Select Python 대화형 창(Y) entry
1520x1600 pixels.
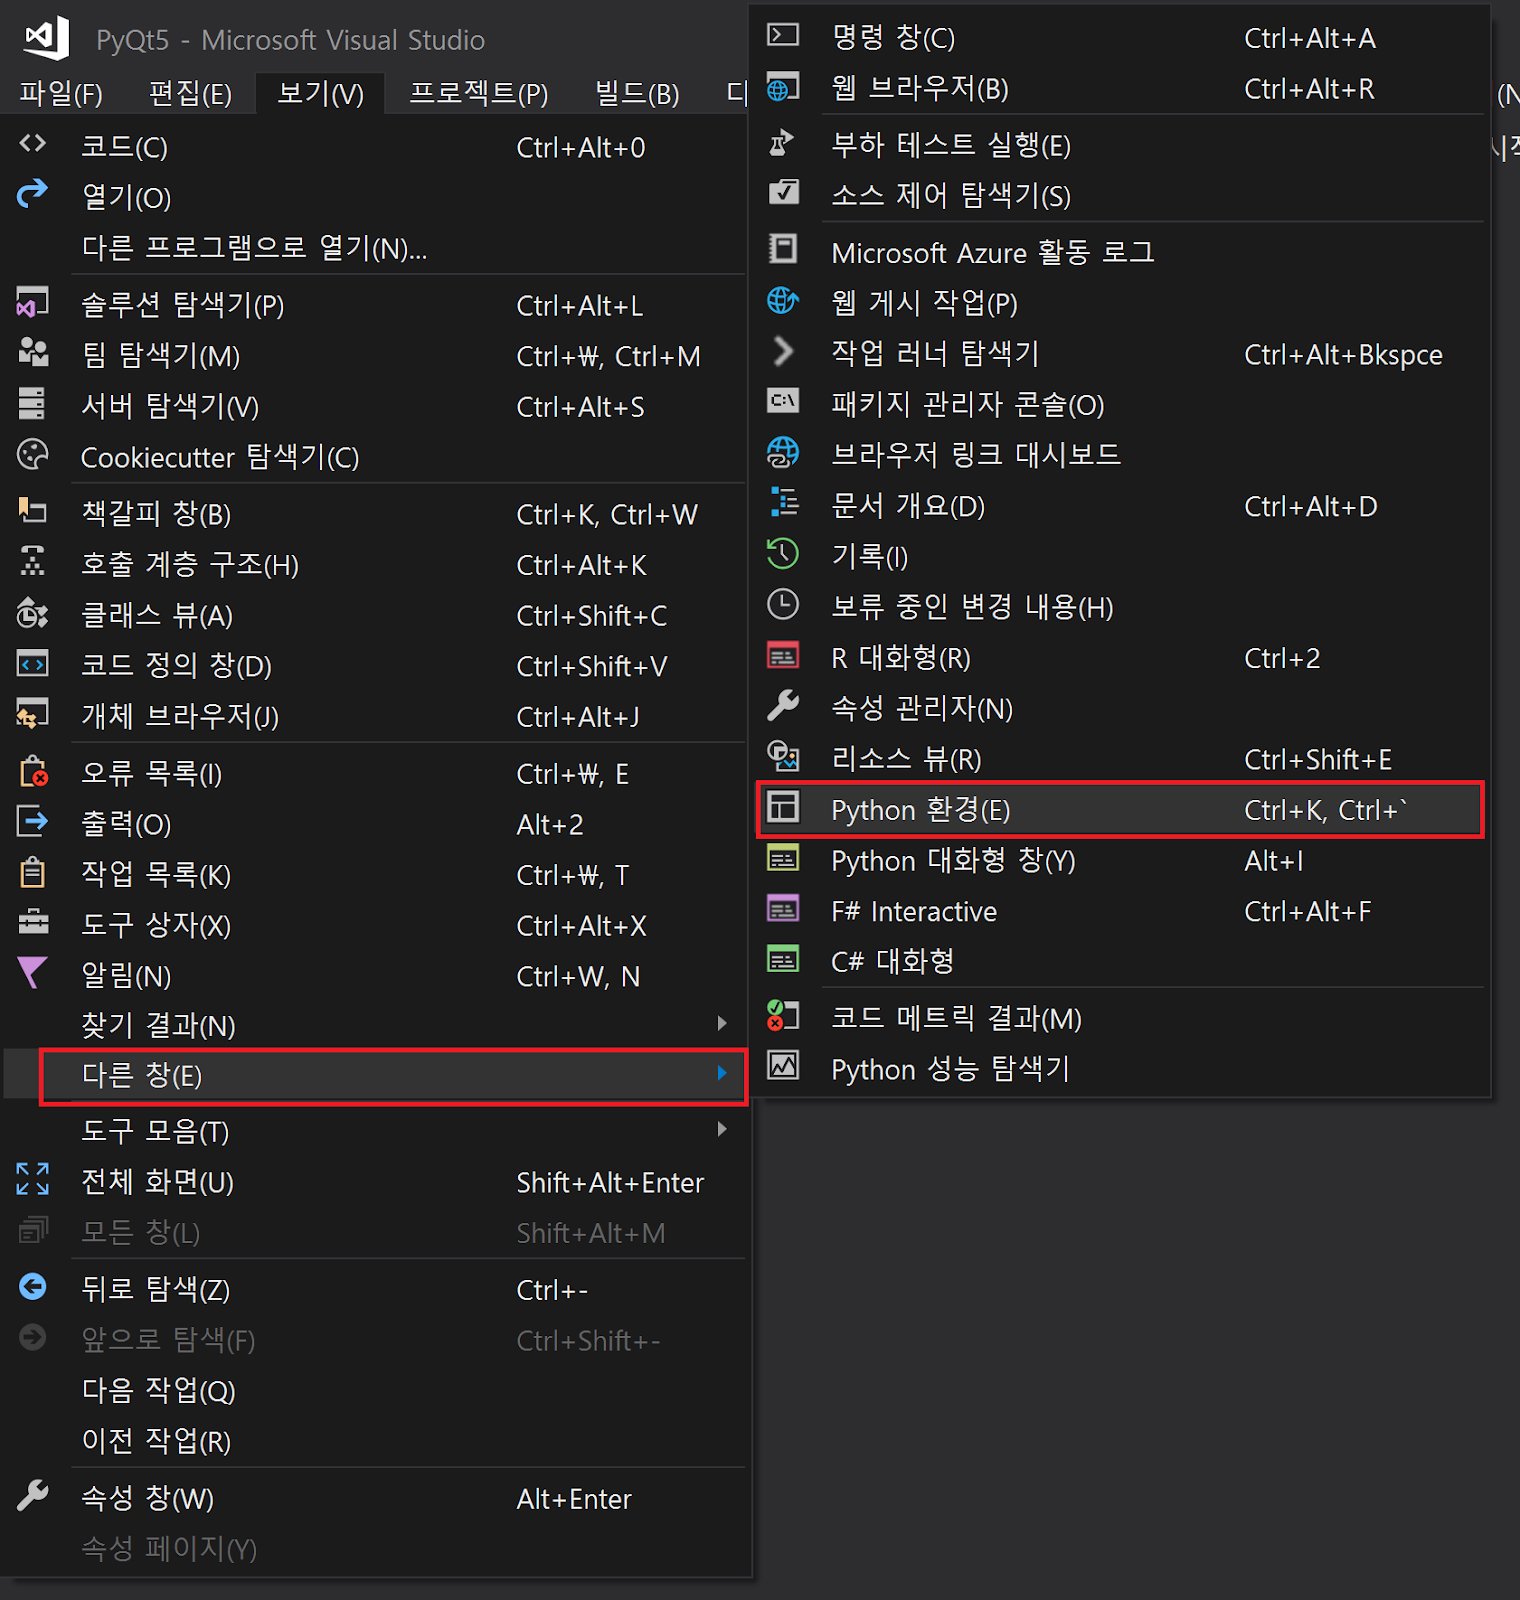click(1120, 861)
